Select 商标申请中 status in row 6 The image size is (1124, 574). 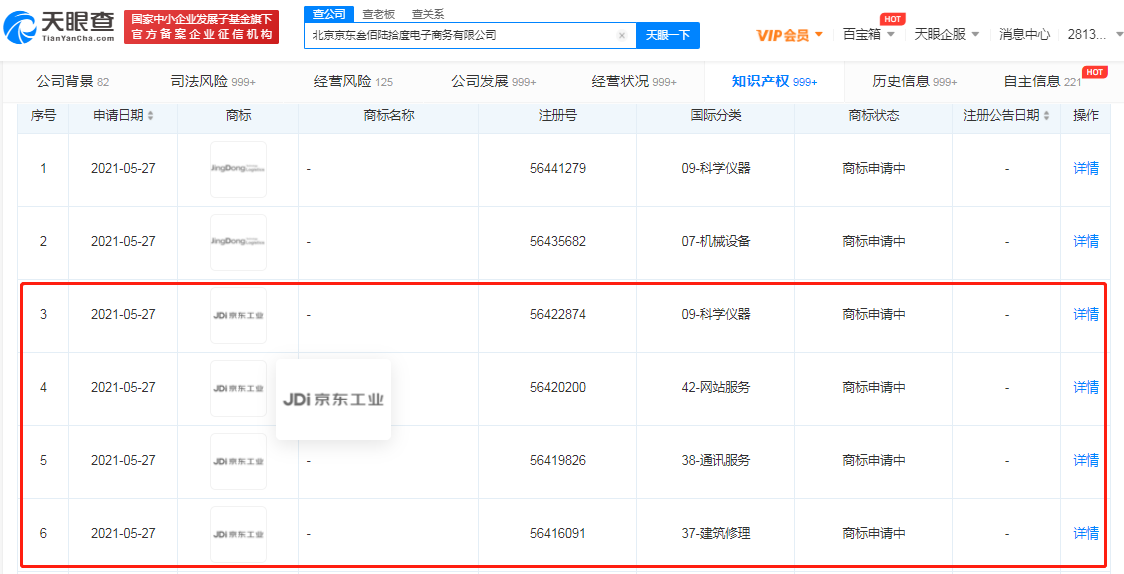tap(874, 535)
